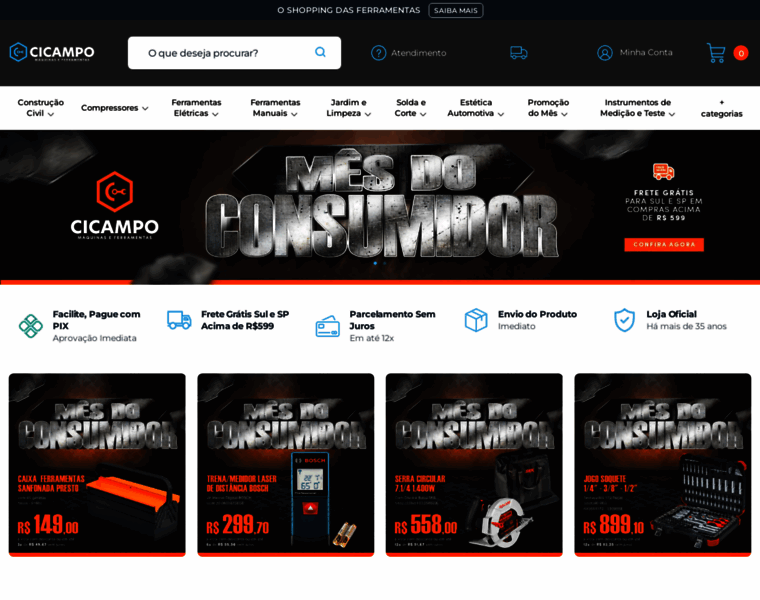Click the search magnifier icon
Viewport: 760px width, 600px height.
(x=320, y=52)
